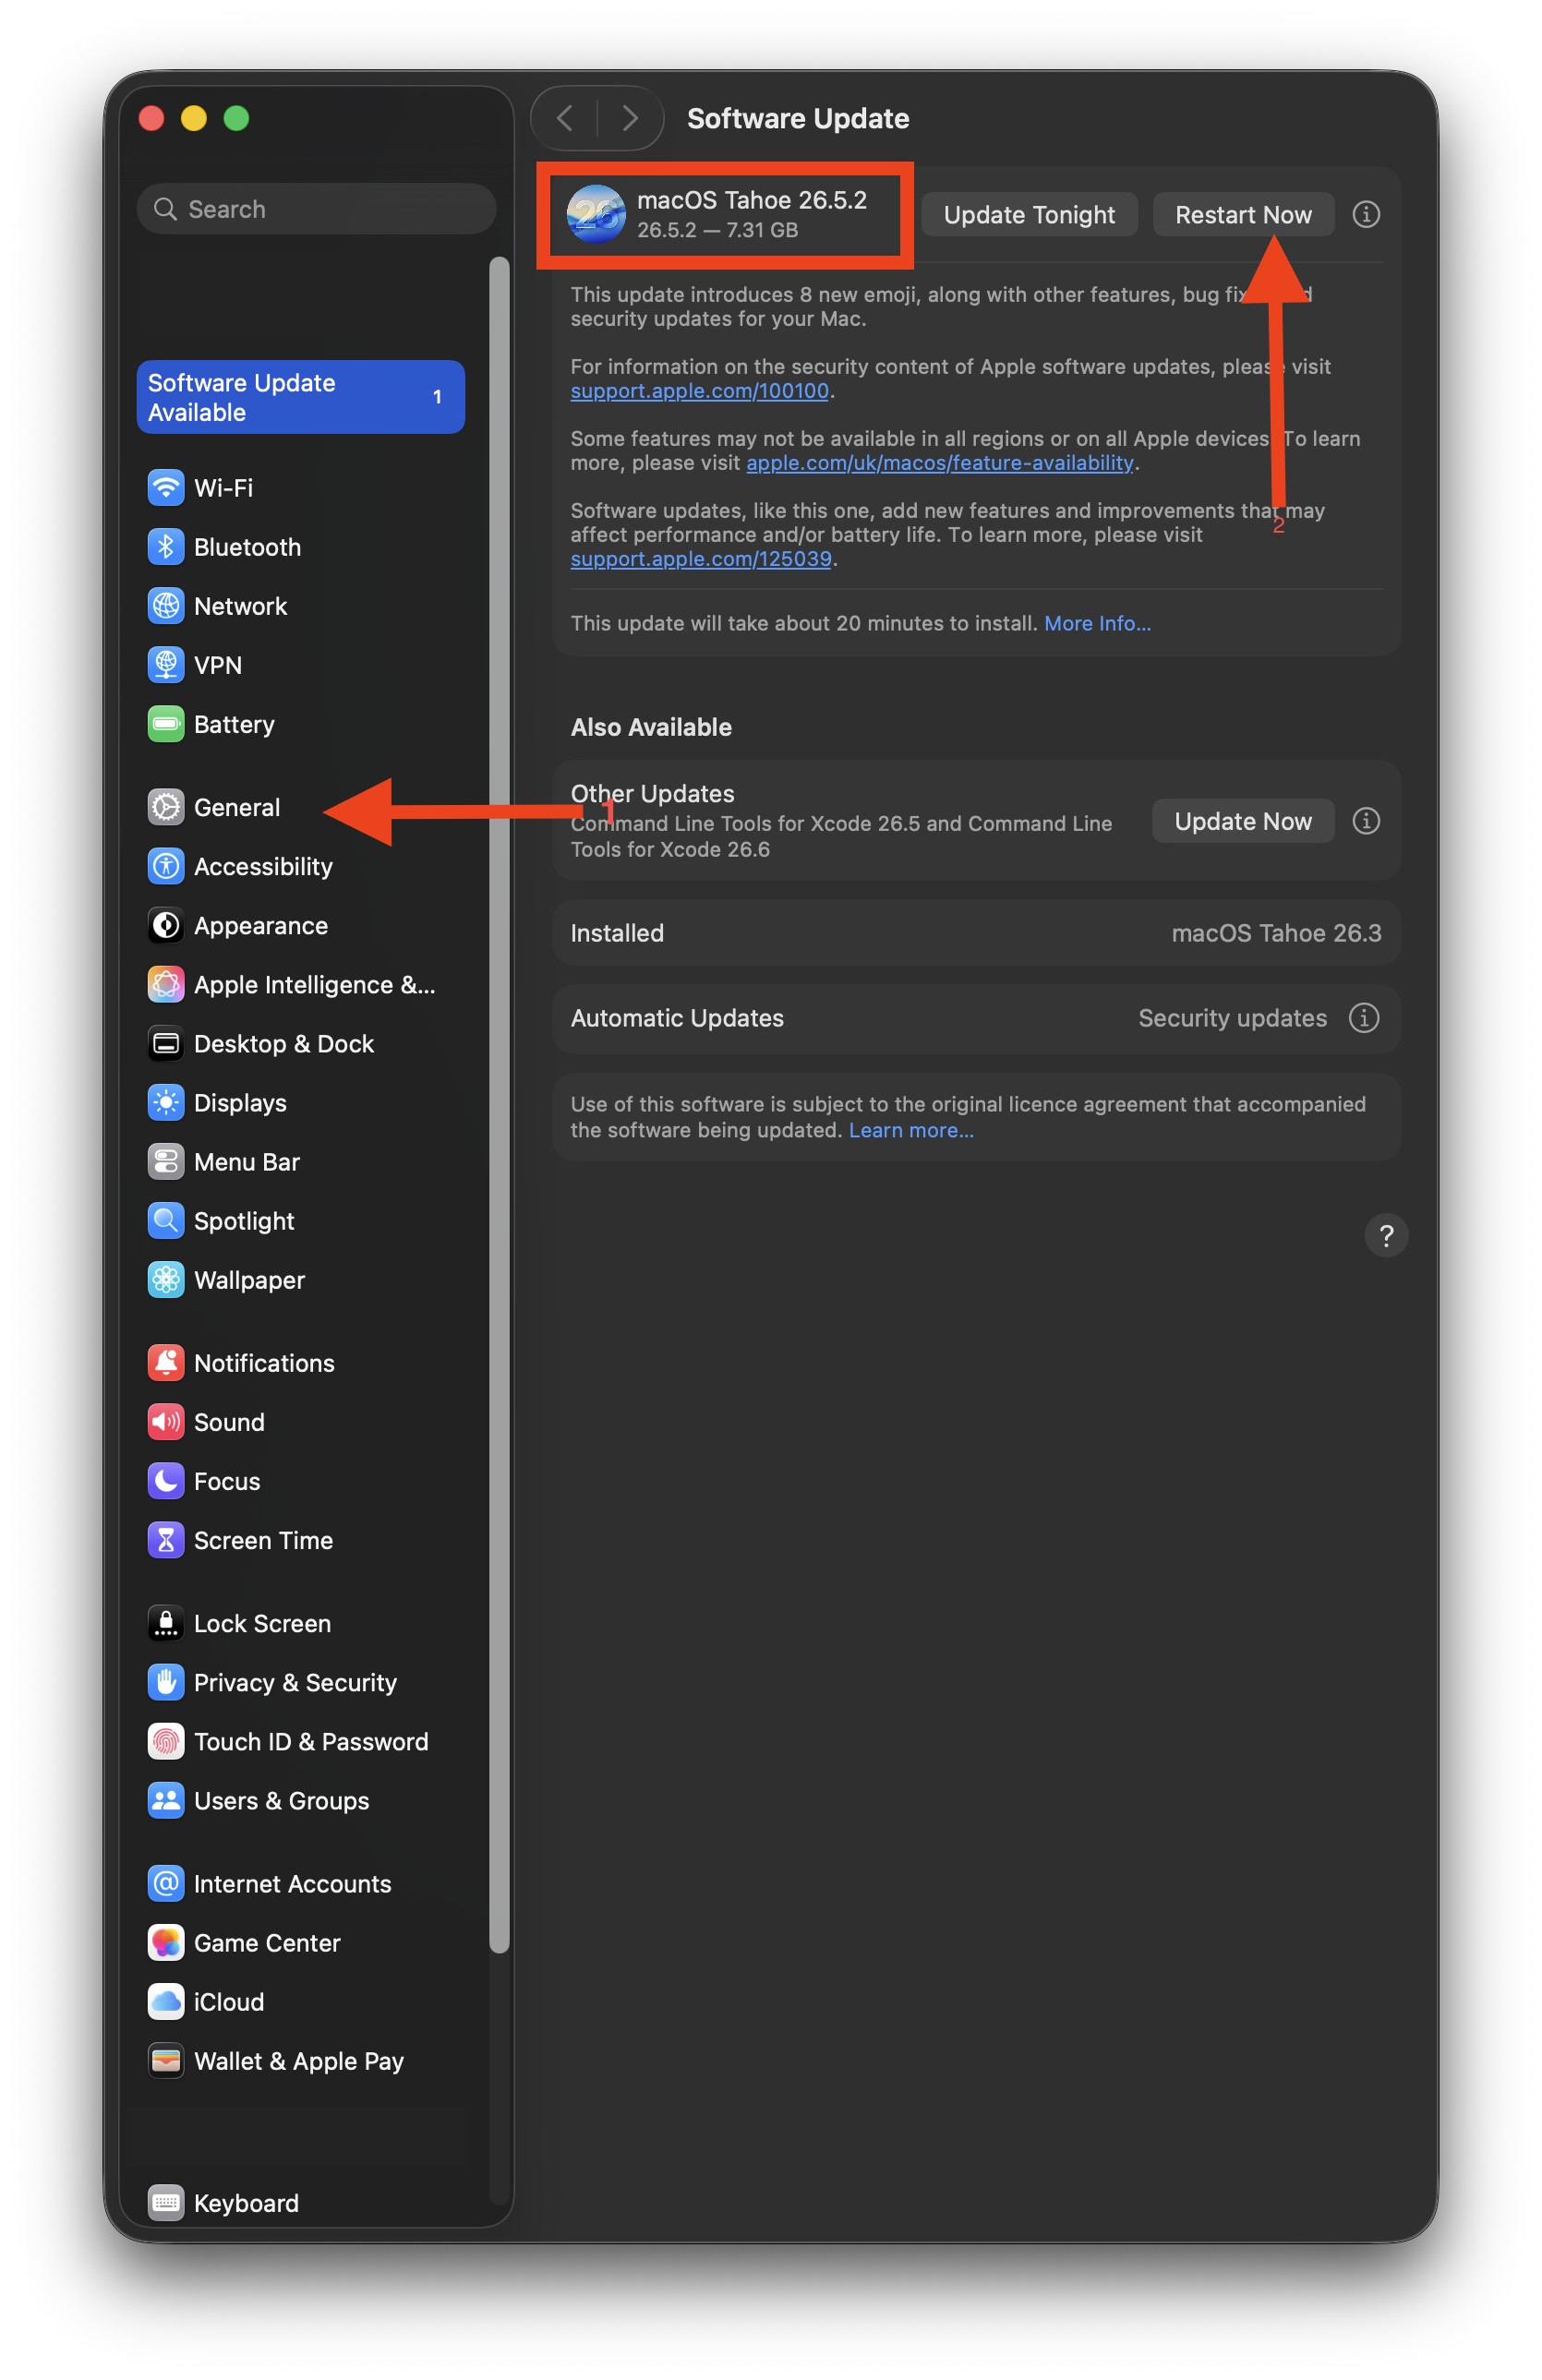Select the Displays icon
1542x2380 pixels.
166,1102
